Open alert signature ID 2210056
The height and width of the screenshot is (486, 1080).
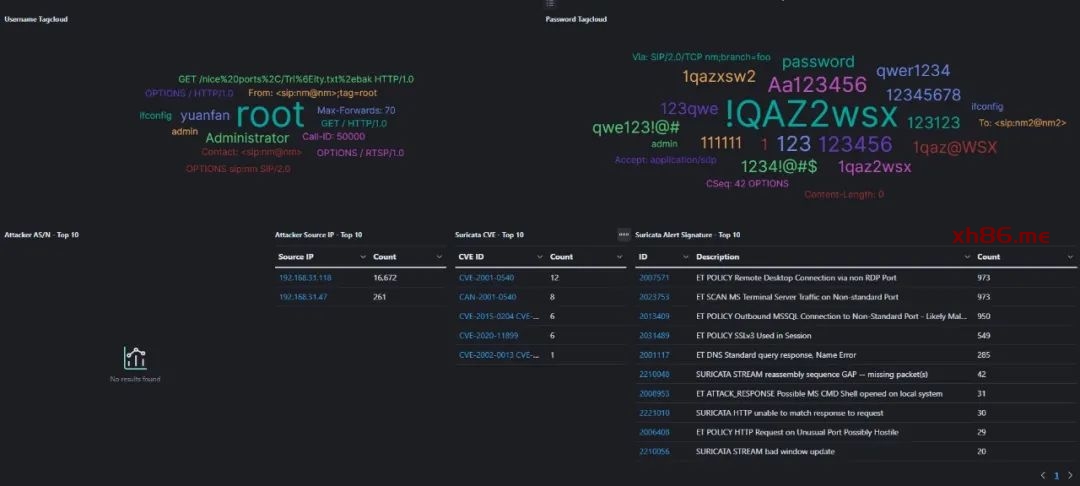[654, 451]
